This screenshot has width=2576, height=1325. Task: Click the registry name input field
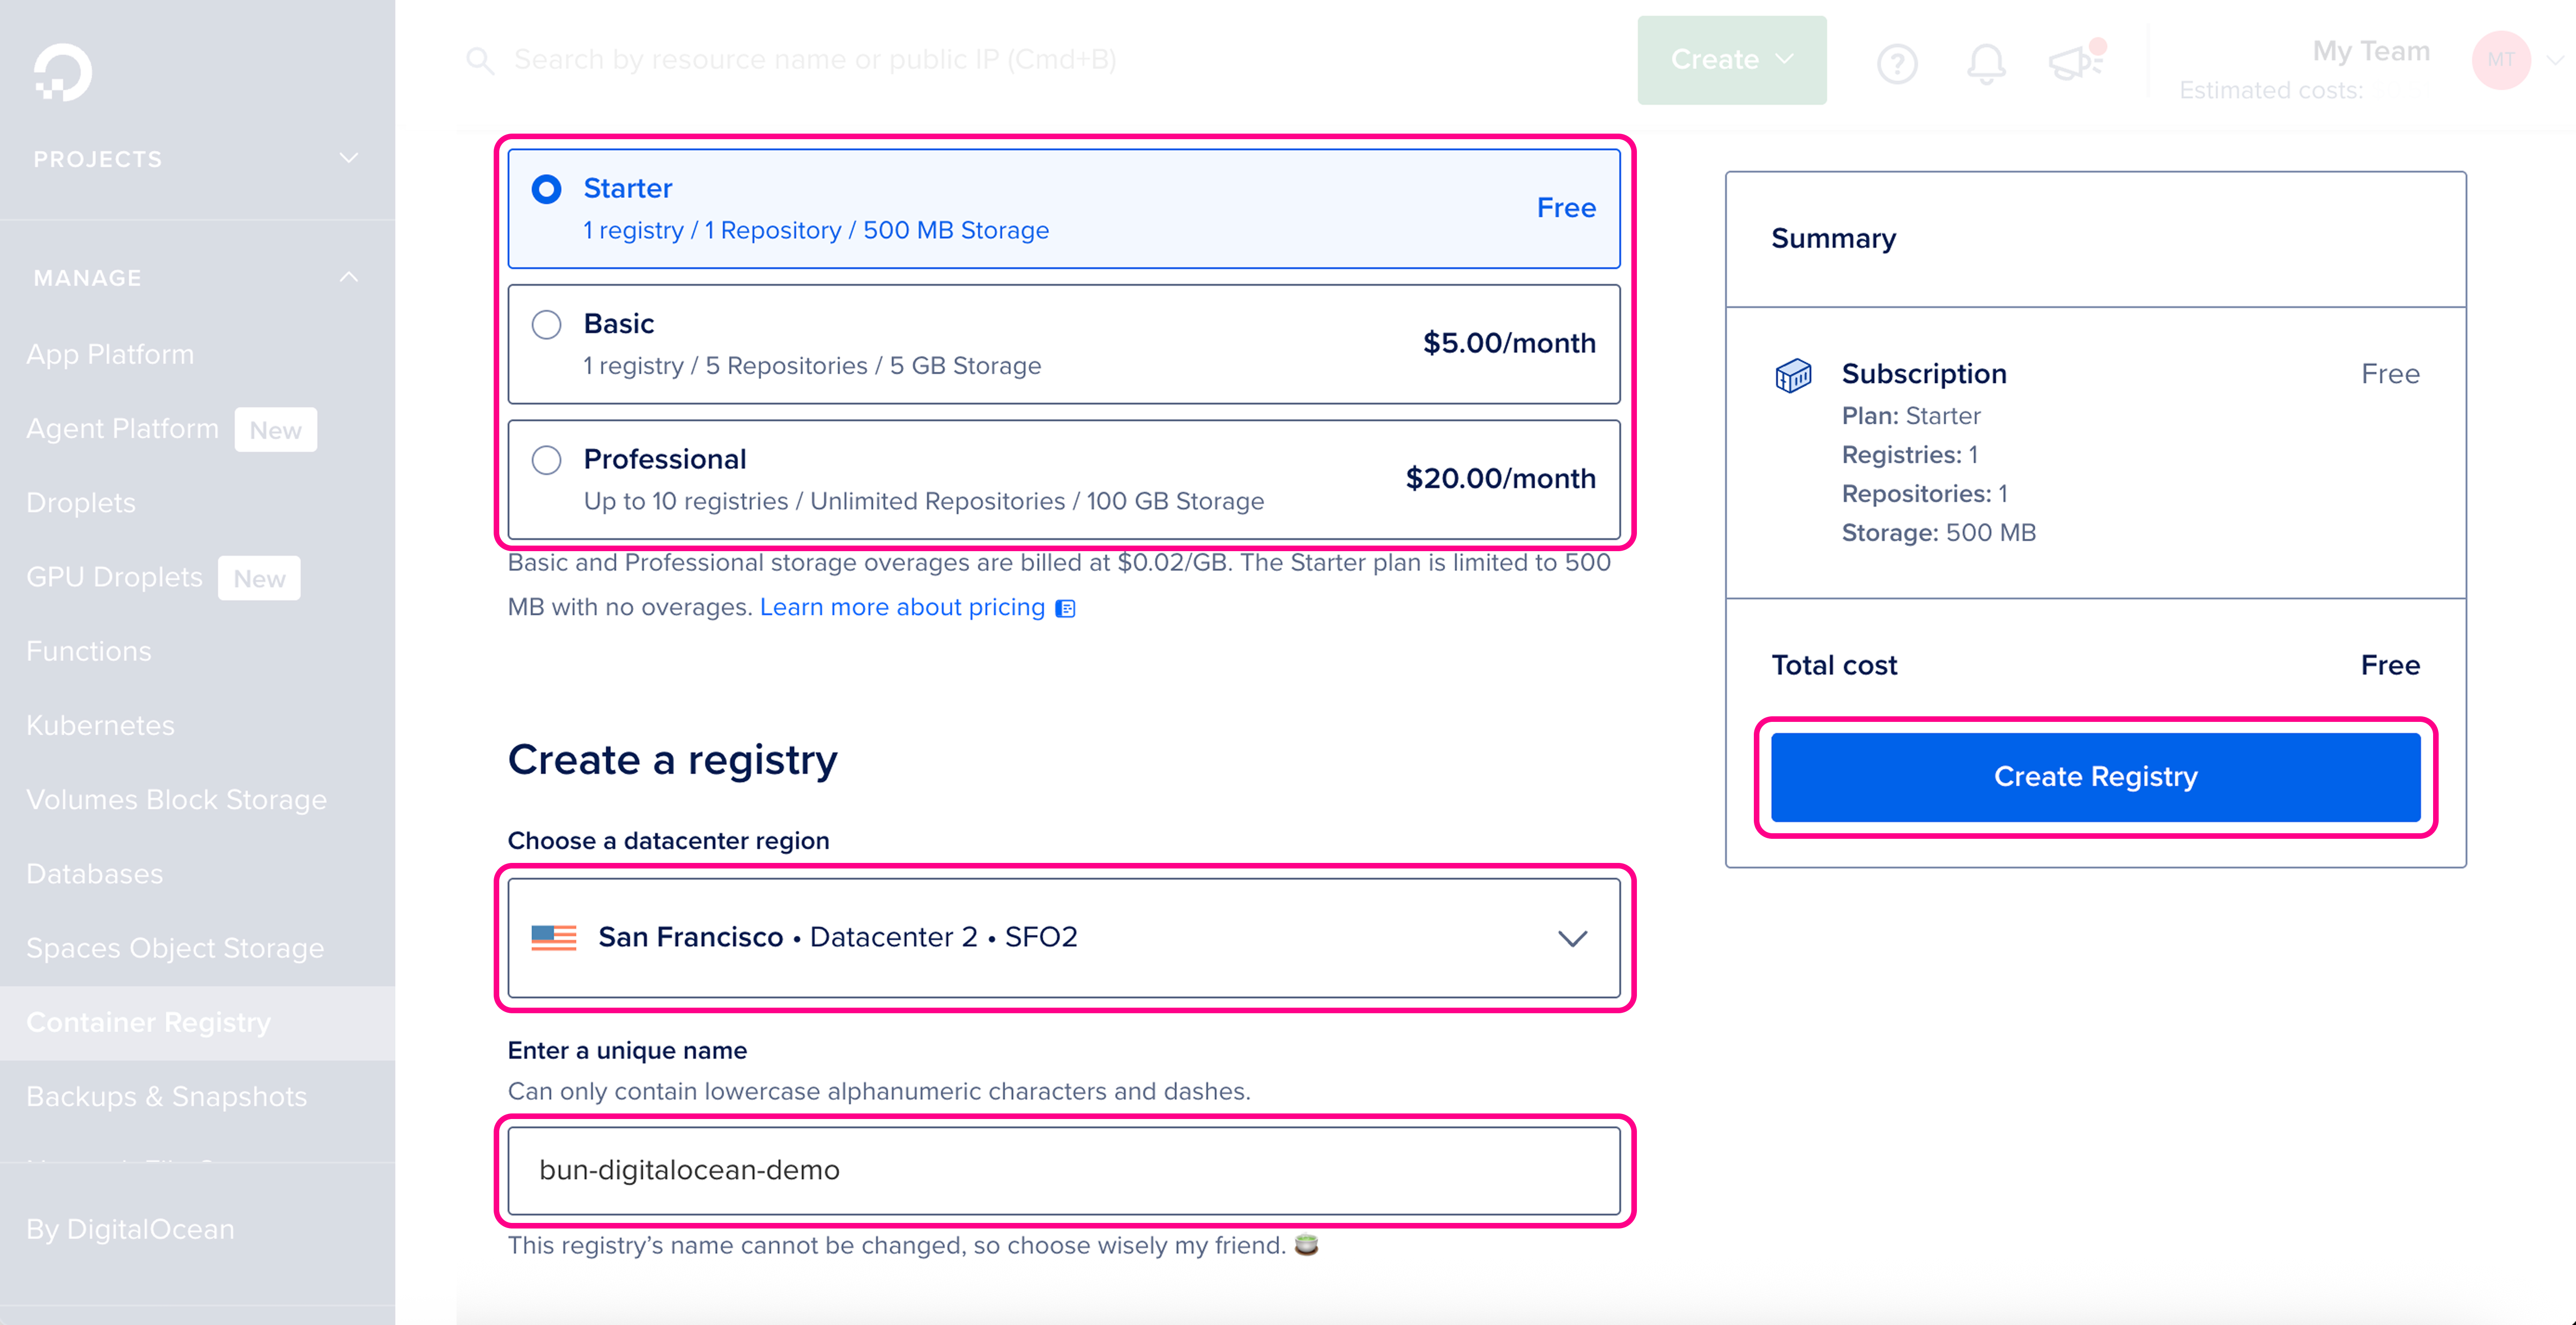(x=1064, y=1171)
